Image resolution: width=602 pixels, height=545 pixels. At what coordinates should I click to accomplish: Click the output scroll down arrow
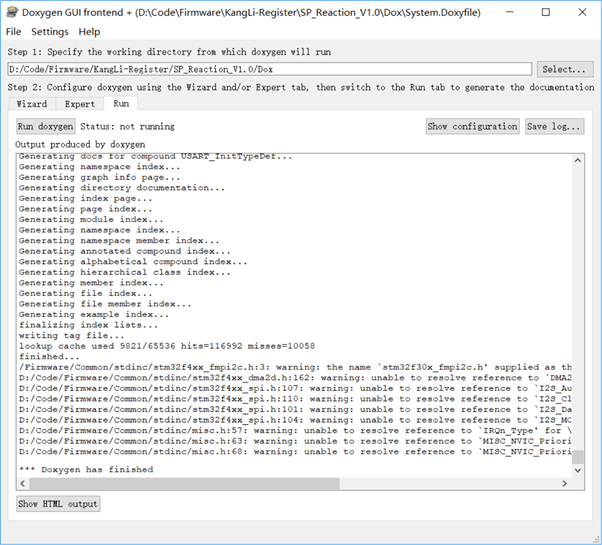pos(578,470)
